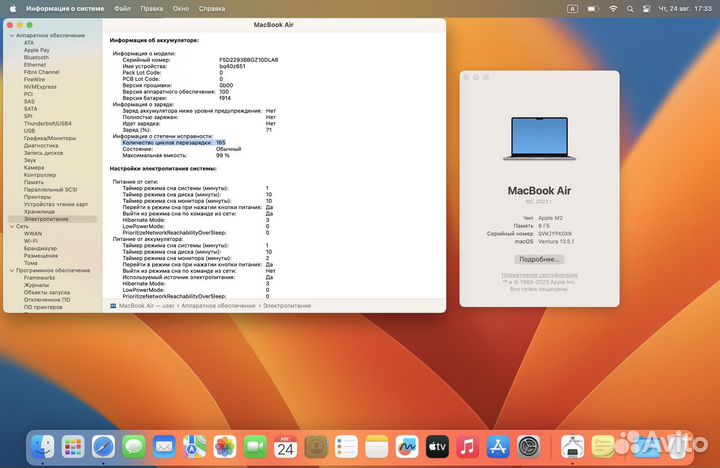Image resolution: width=720 pixels, height=468 pixels.
Task: Select Камера in the sidebar
Action: (x=34, y=168)
